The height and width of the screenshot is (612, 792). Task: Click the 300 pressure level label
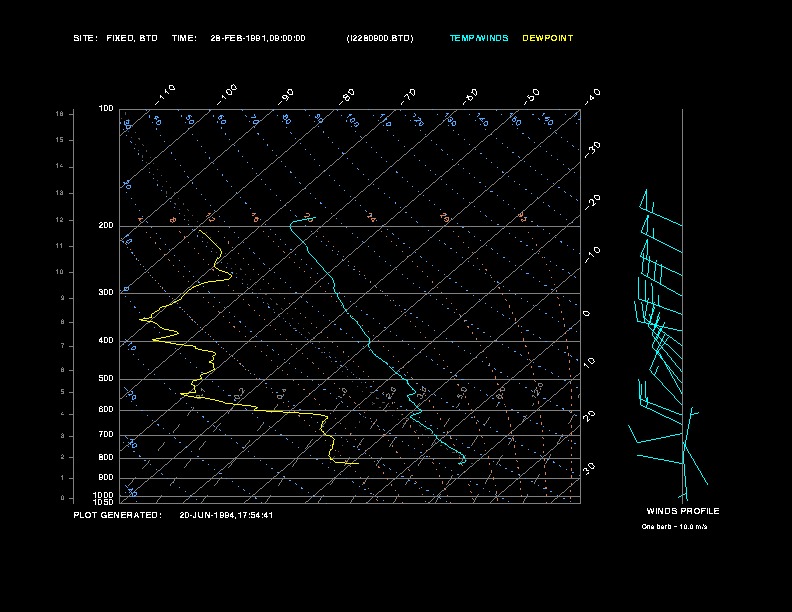click(106, 292)
